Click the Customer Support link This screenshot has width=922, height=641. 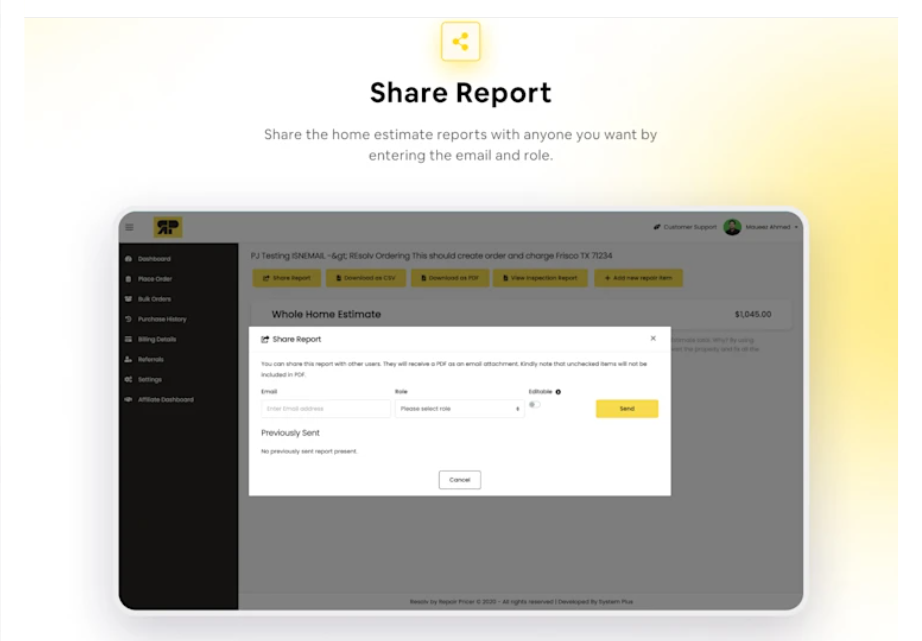[690, 227]
